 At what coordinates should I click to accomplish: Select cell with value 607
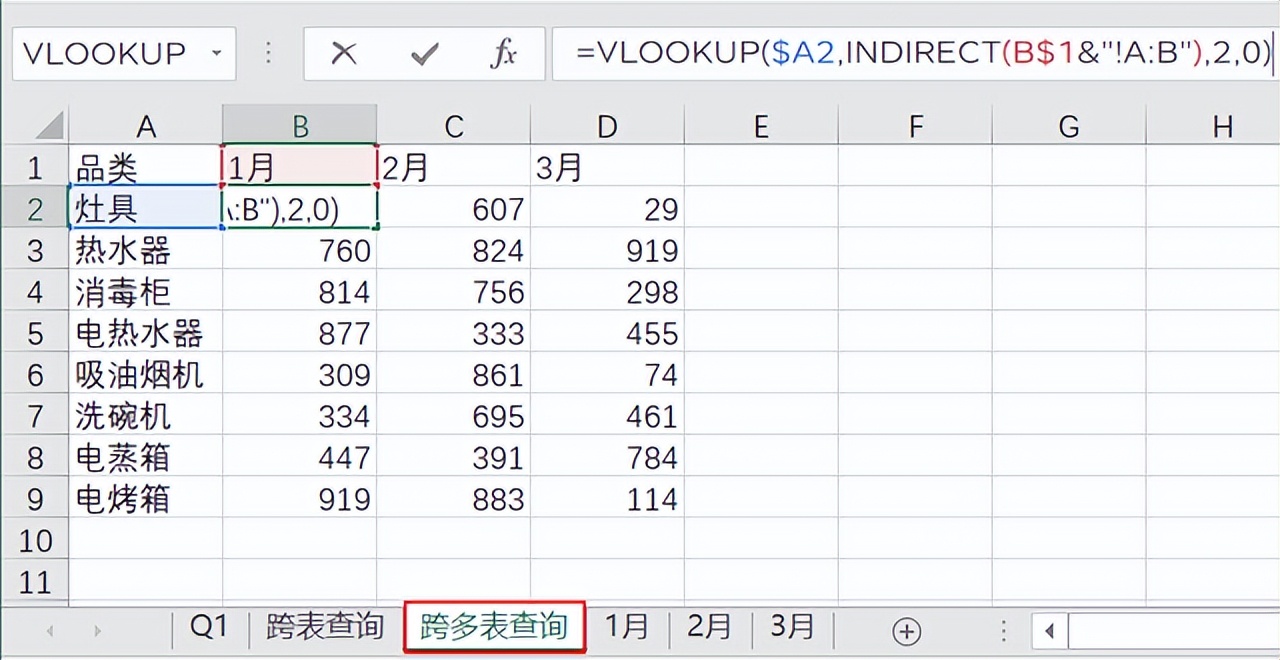[x=454, y=208]
